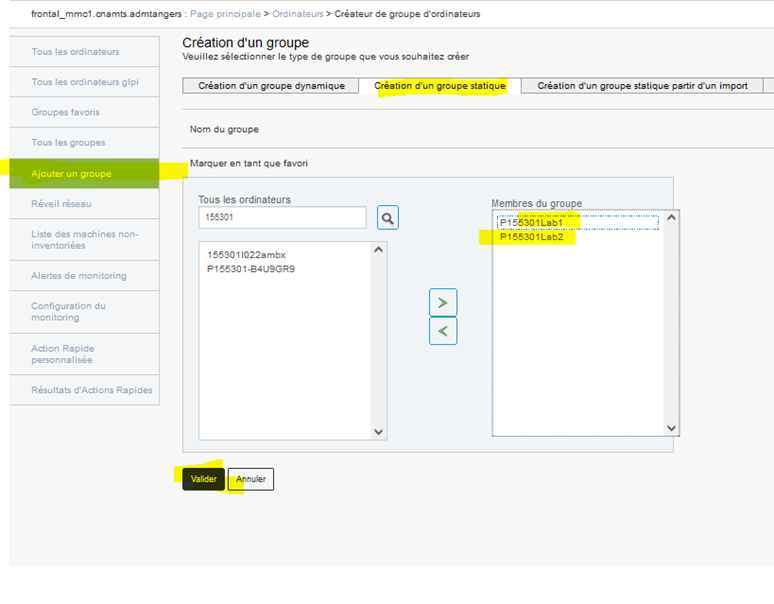Focus the computer search field containing 155301

(x=282, y=217)
